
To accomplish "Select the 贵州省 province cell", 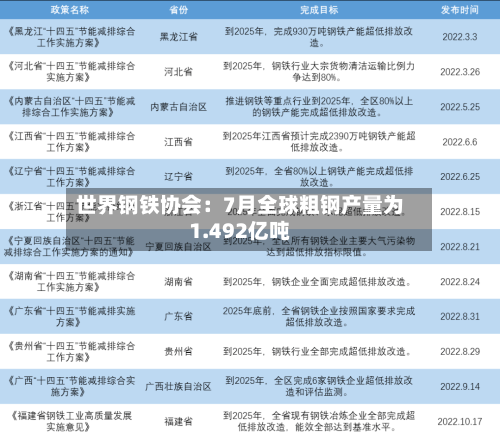I will pos(178,351).
